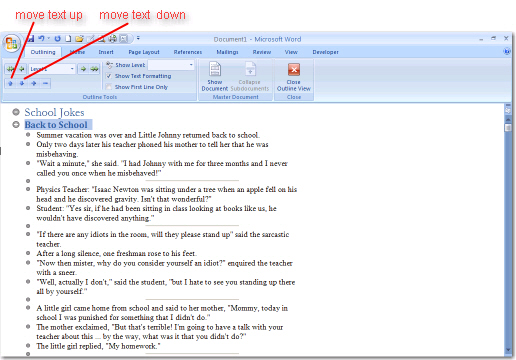Open Word Help icon
The height and width of the screenshot is (360, 516).
(507, 51)
